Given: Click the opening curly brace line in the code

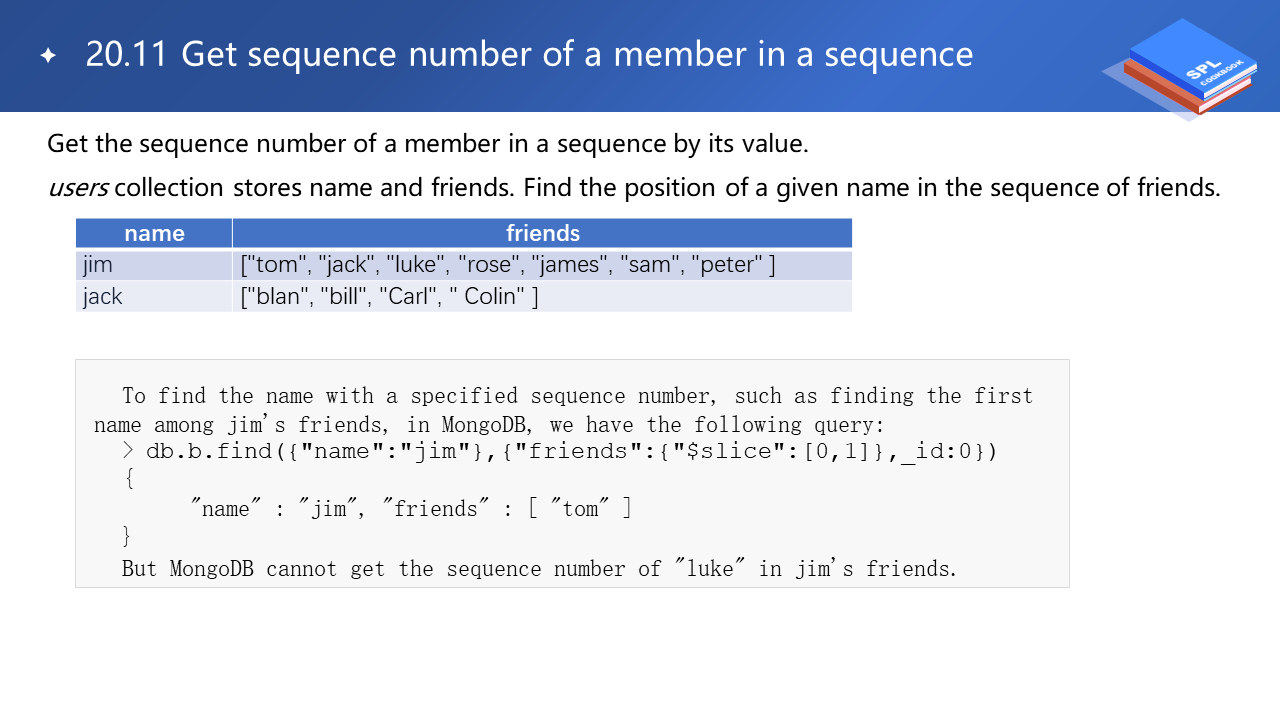Looking at the screenshot, I should pos(128,479).
